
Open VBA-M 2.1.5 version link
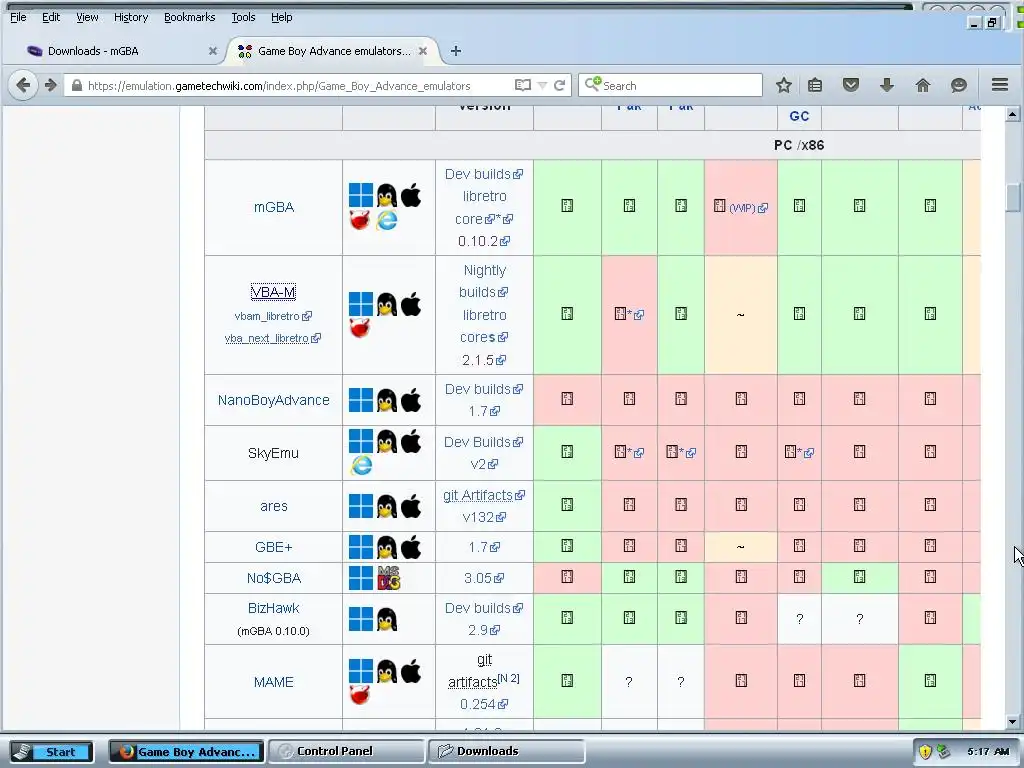coord(484,360)
